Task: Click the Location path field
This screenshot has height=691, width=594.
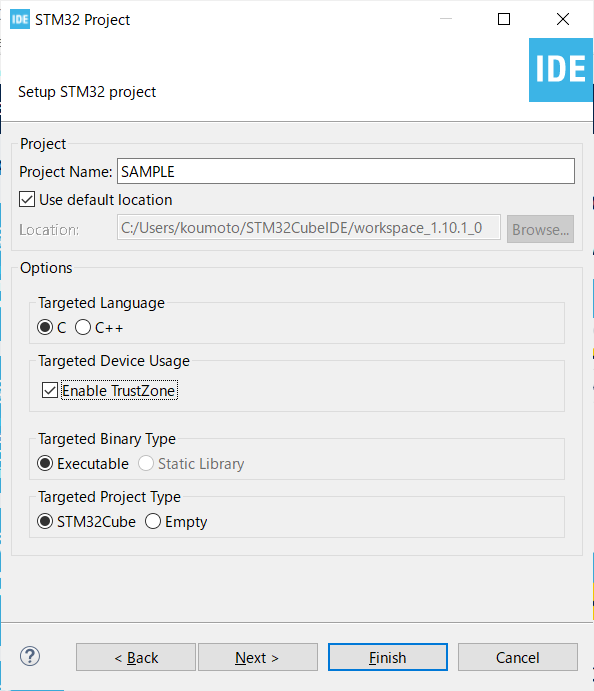Action: pyautogui.click(x=308, y=227)
